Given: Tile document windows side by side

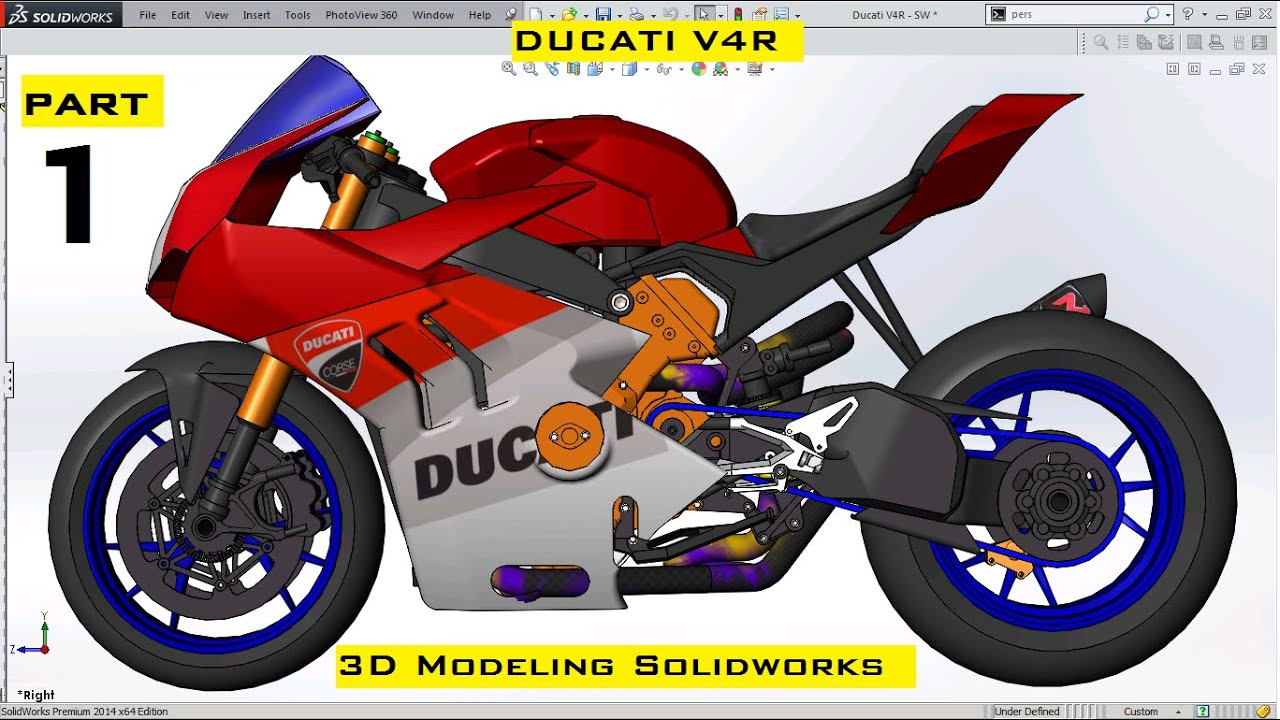Looking at the screenshot, I should pos(1172,69).
